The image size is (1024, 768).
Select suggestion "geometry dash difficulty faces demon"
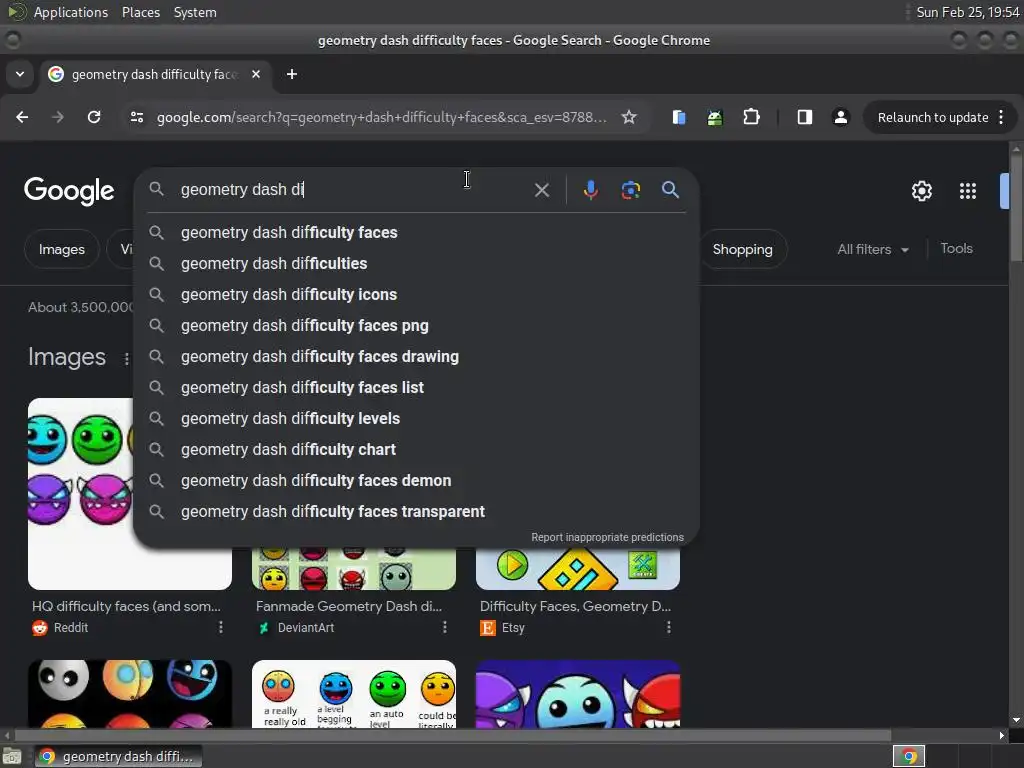pyautogui.click(x=416, y=481)
